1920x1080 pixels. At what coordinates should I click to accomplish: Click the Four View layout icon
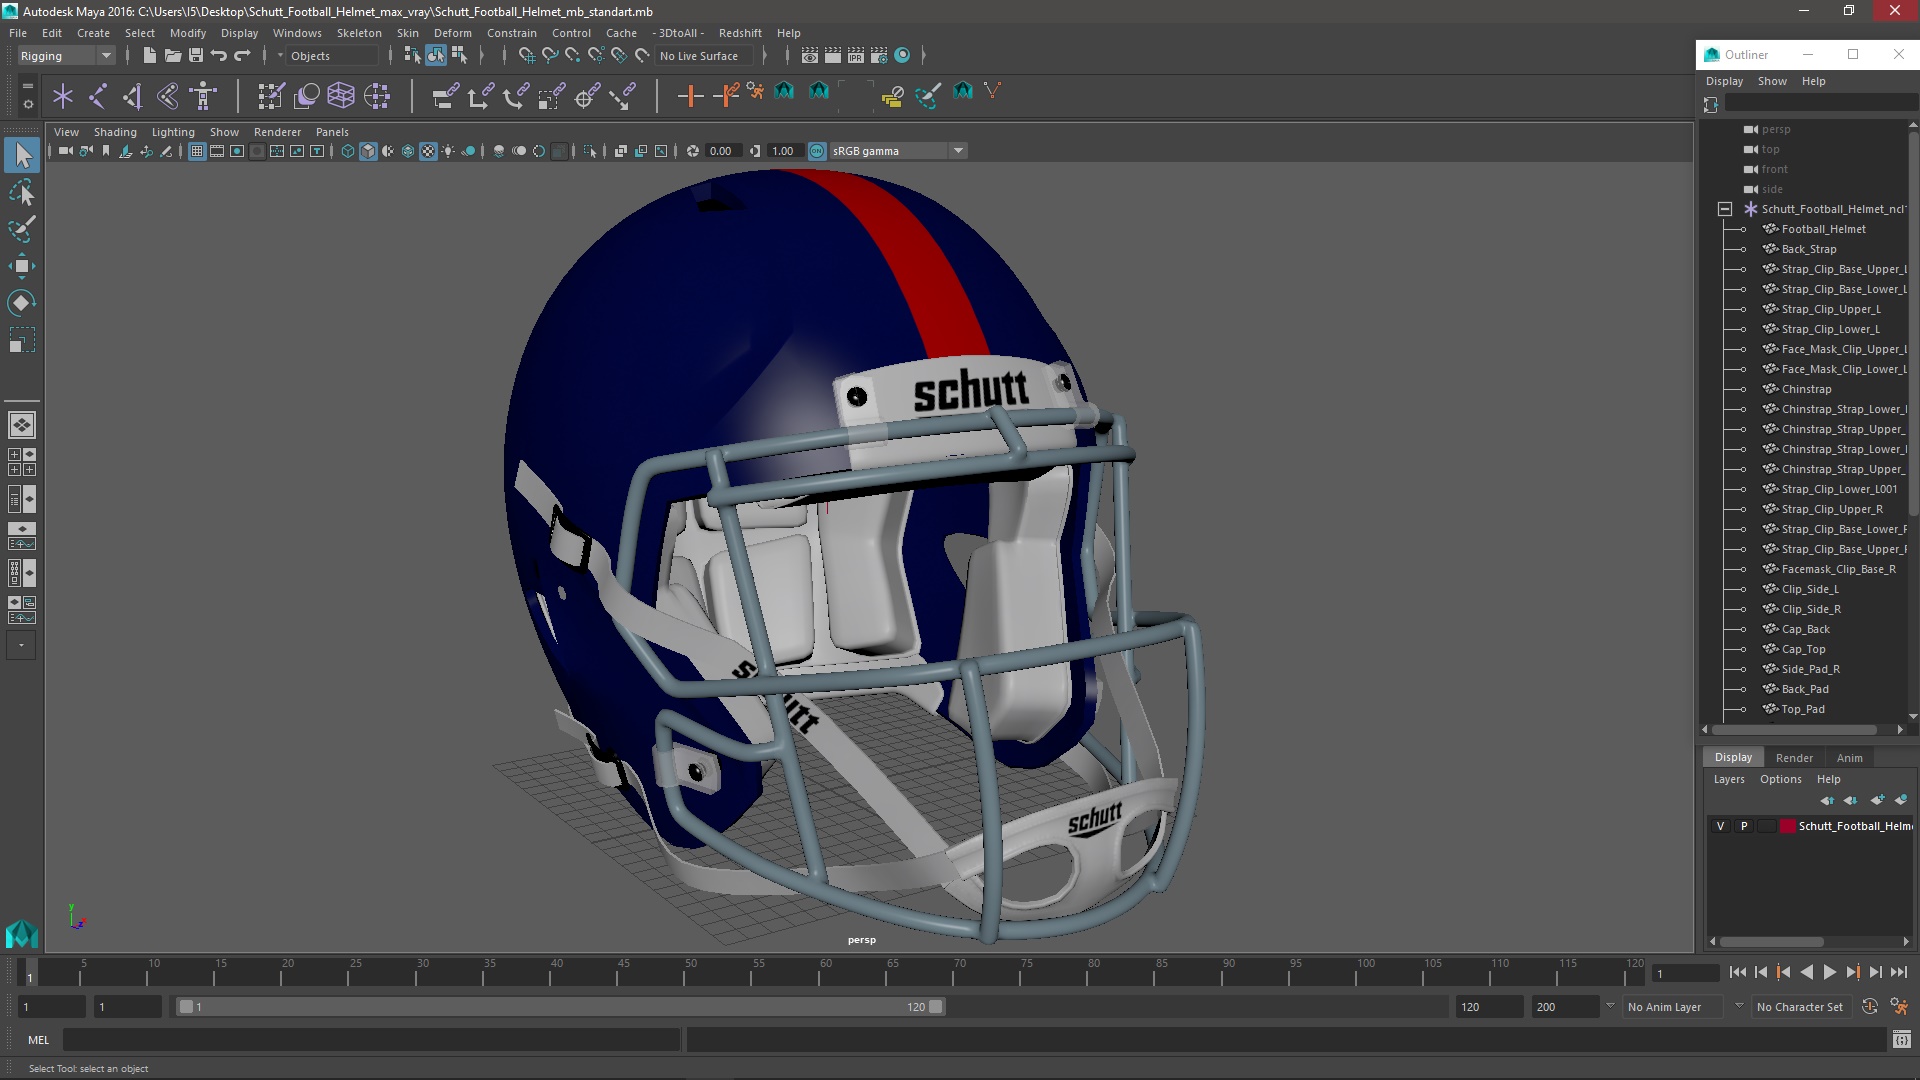point(22,462)
